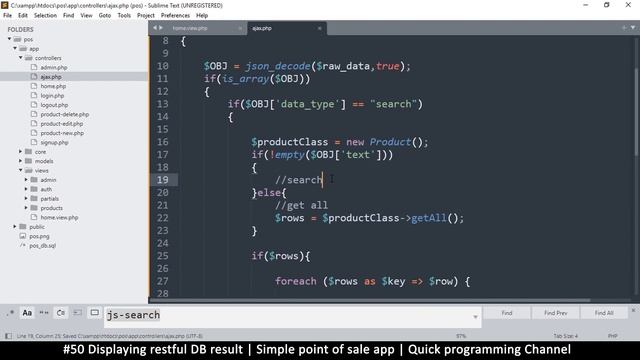The height and width of the screenshot is (360, 640).
Task: Open the Tools menu
Action: [124, 16]
